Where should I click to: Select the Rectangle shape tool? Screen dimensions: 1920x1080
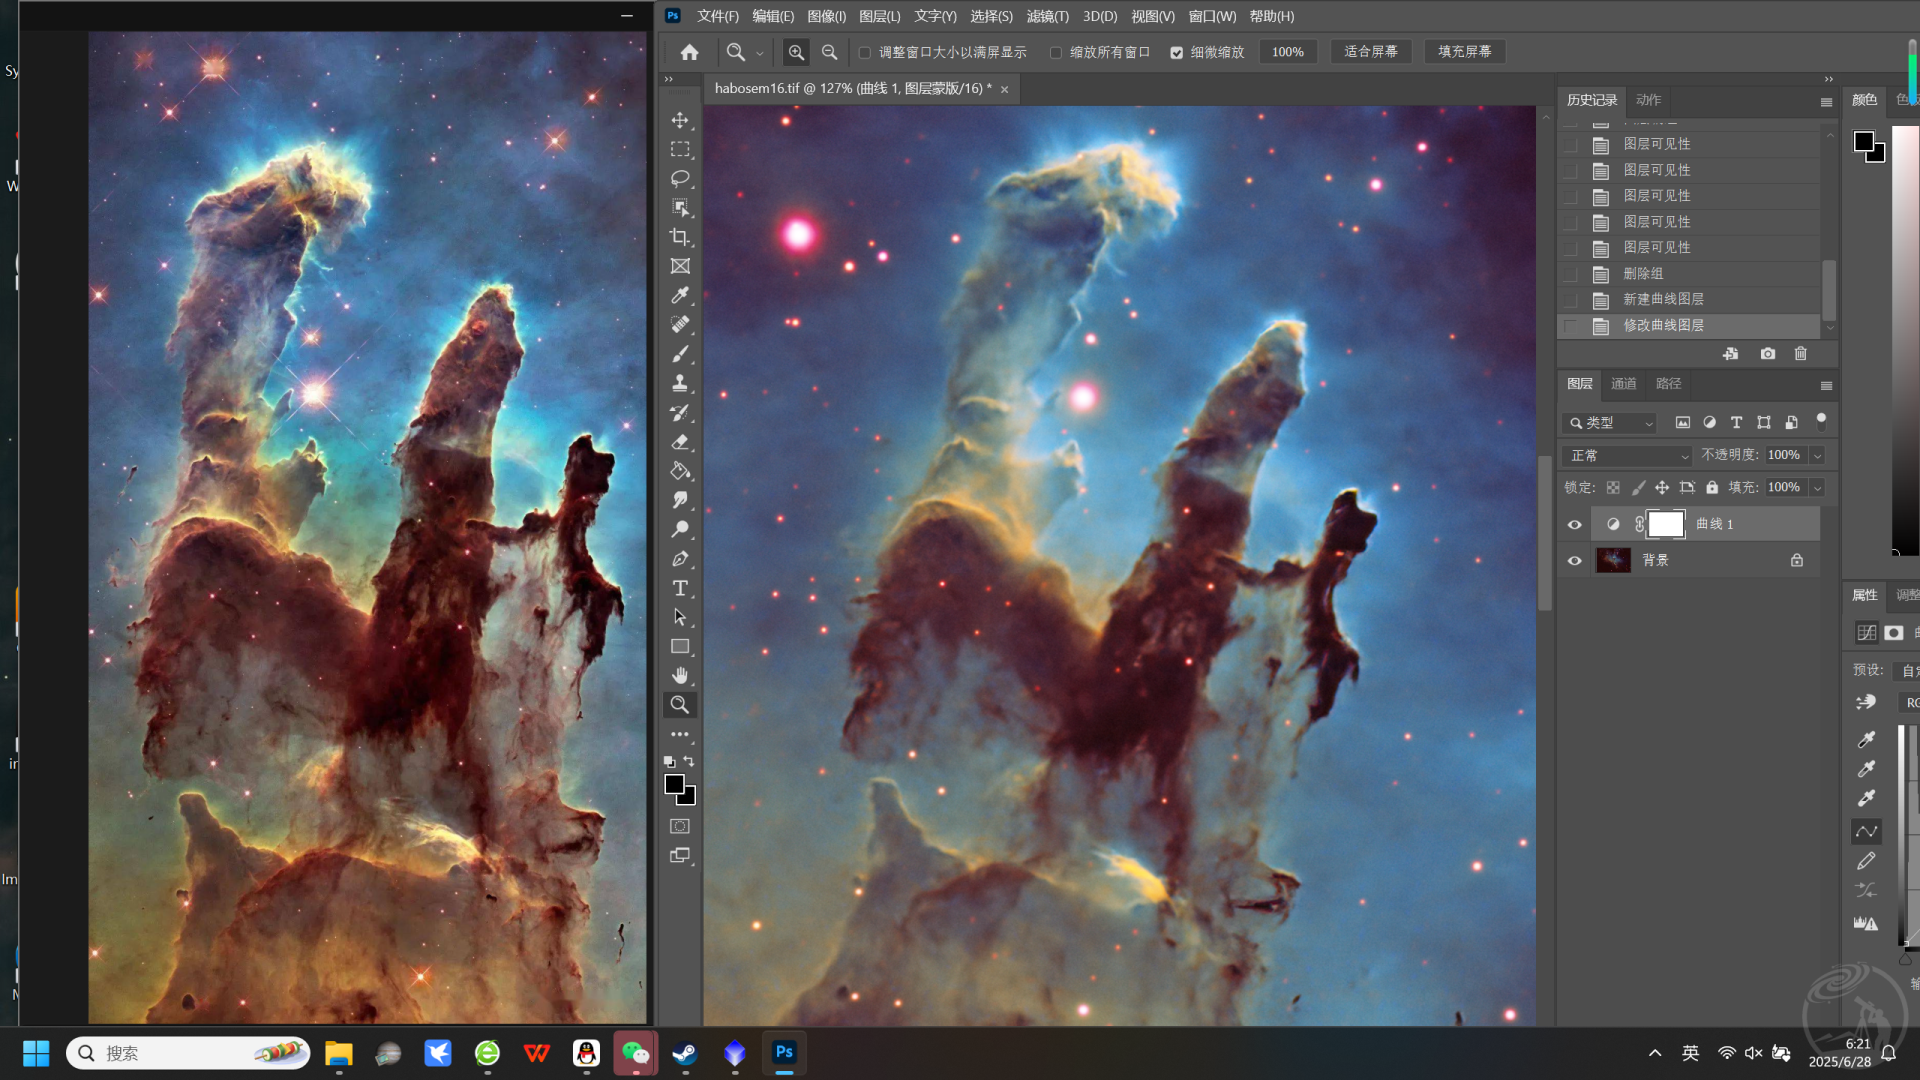680,646
